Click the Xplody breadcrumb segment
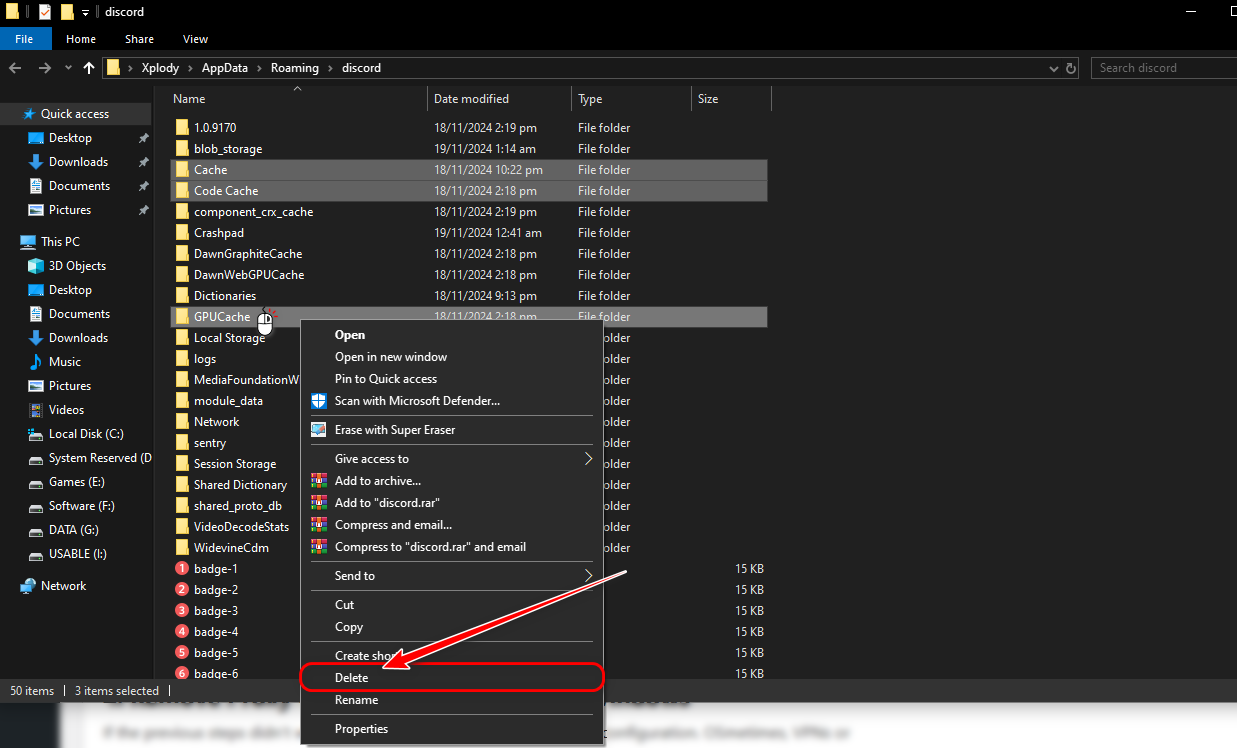 (160, 68)
